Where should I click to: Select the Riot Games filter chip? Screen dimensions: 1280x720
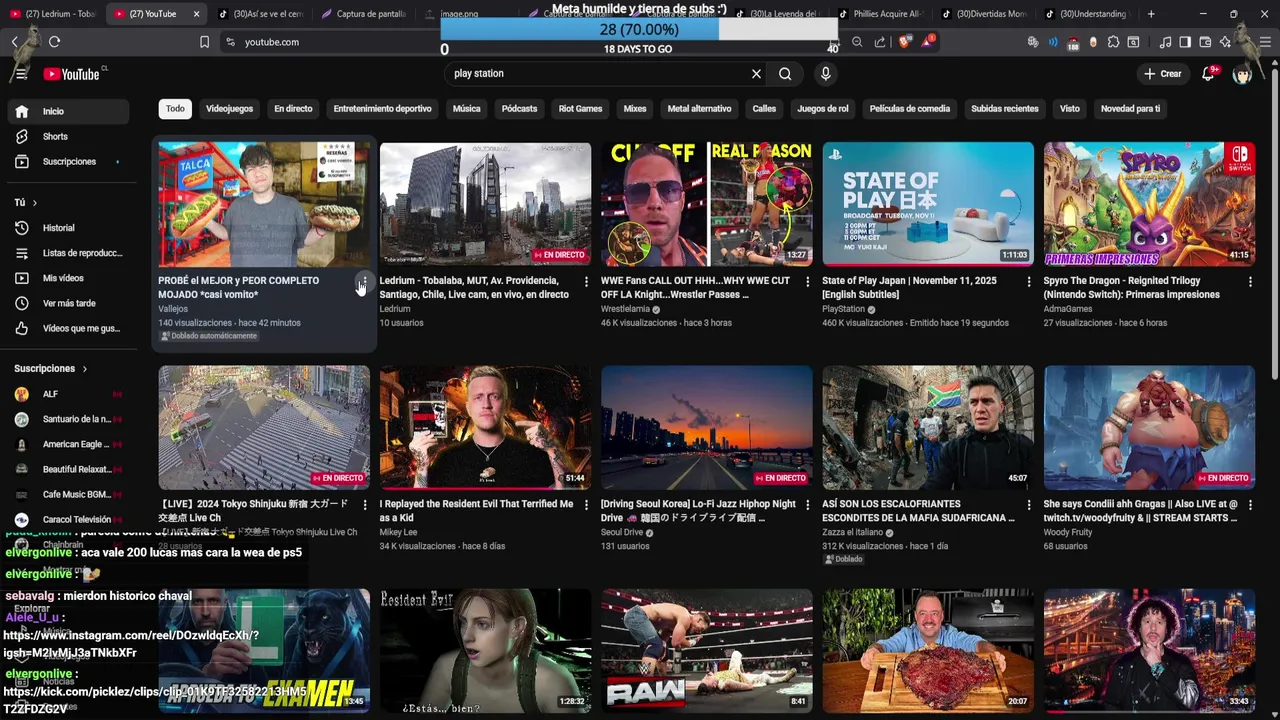(580, 109)
